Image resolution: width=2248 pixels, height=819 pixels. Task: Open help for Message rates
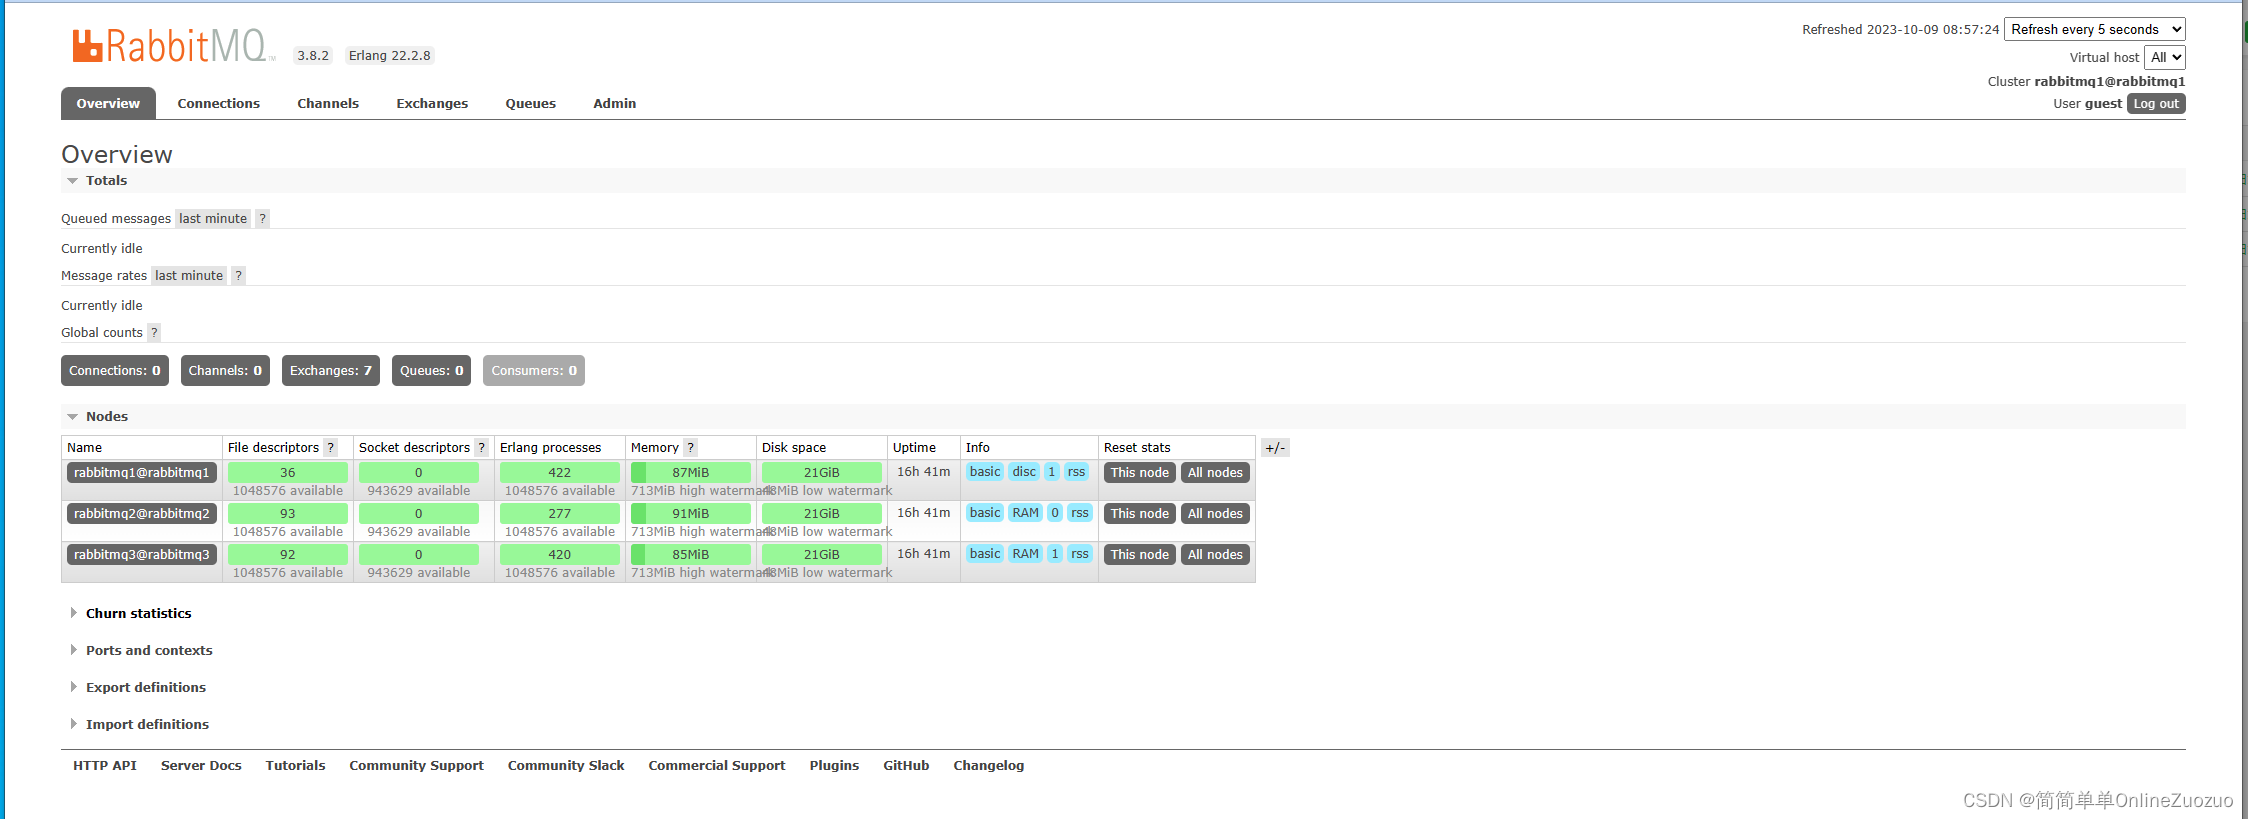click(x=238, y=275)
